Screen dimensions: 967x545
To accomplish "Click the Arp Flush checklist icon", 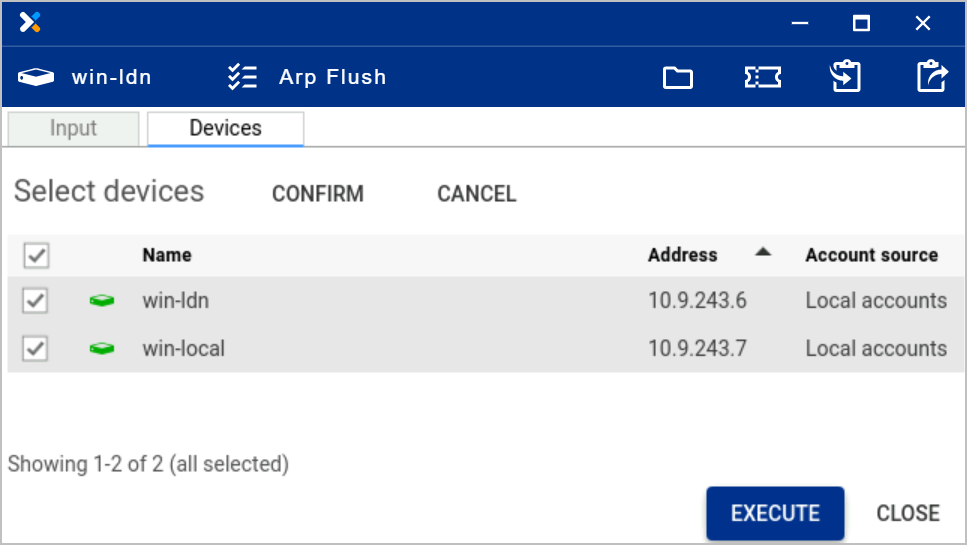I will [x=242, y=77].
